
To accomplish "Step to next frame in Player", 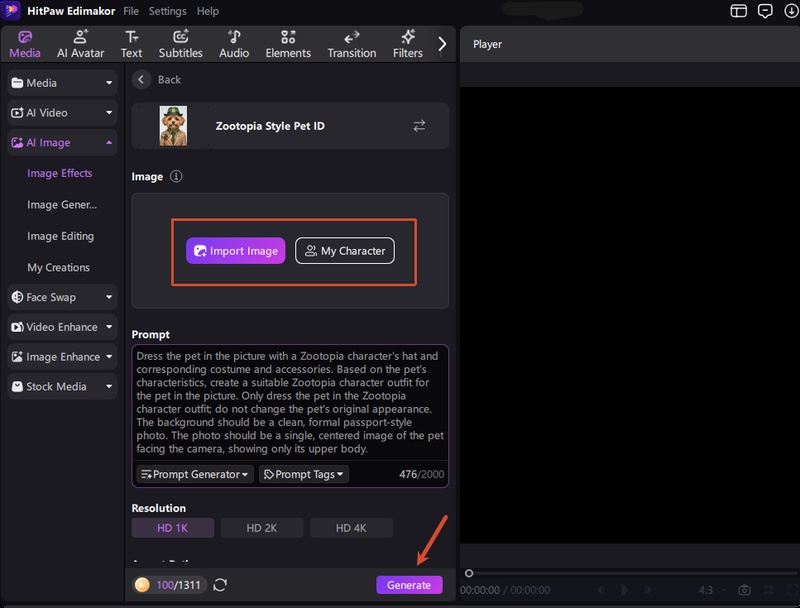I will tap(648, 590).
